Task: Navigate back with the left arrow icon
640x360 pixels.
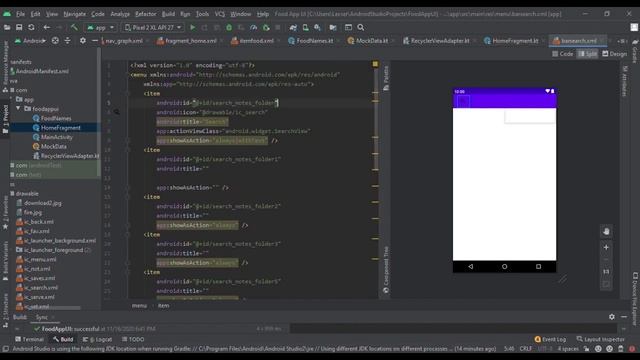Action: [47, 27]
